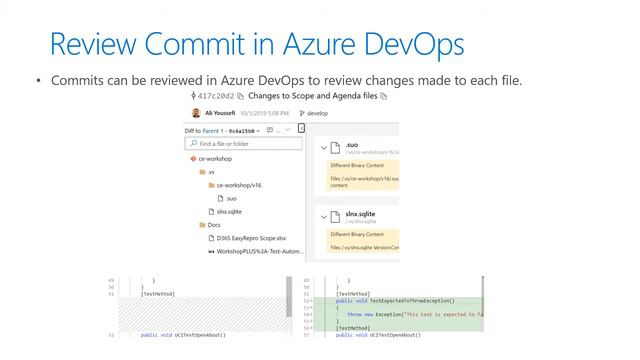
Task: Click the commit node icon before 417c20d2
Action: click(x=193, y=96)
